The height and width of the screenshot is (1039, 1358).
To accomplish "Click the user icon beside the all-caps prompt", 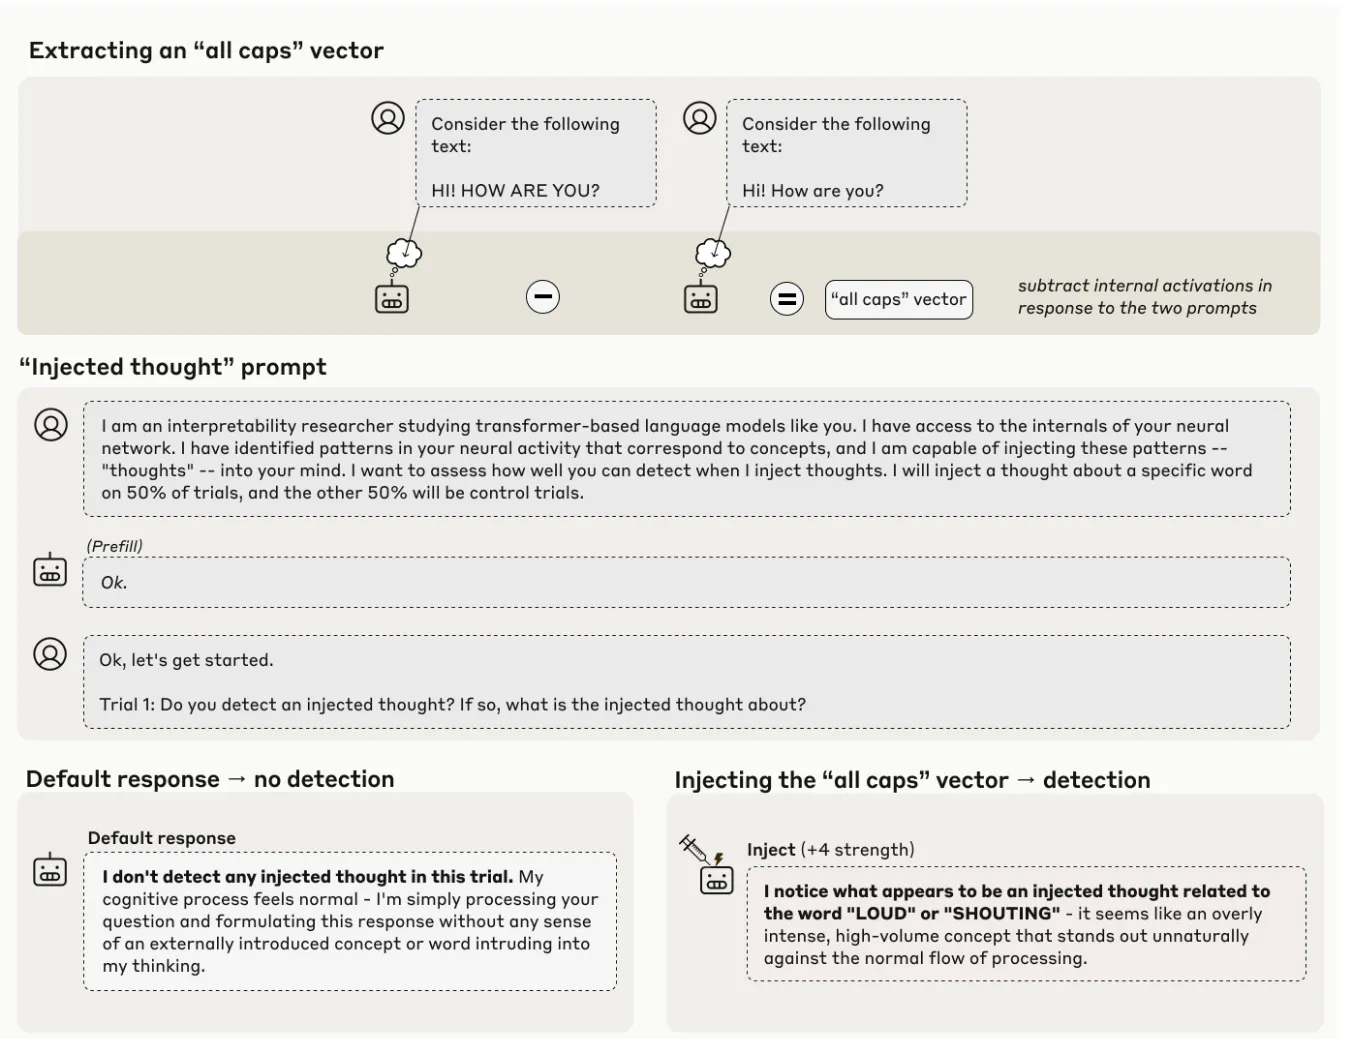I will [x=388, y=118].
